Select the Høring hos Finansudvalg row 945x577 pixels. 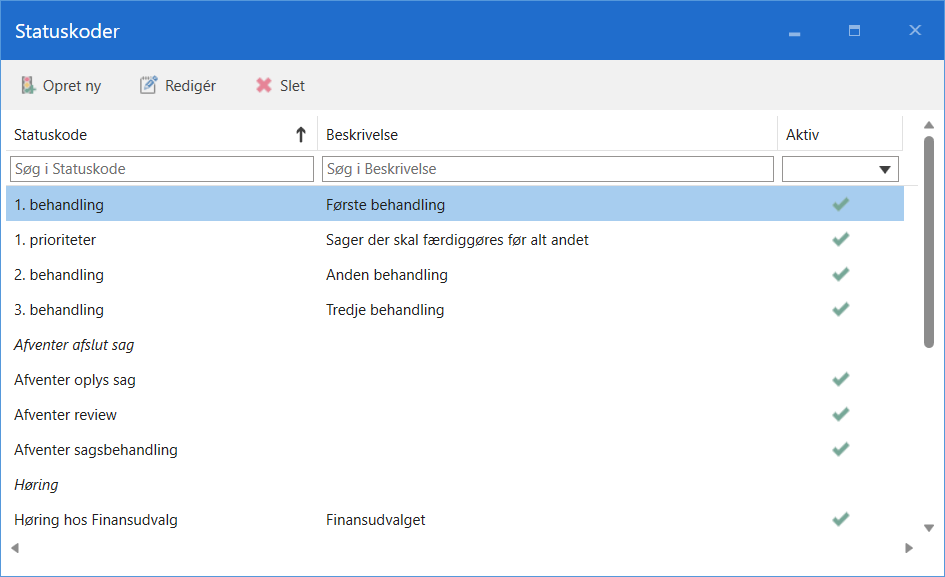click(x=96, y=520)
